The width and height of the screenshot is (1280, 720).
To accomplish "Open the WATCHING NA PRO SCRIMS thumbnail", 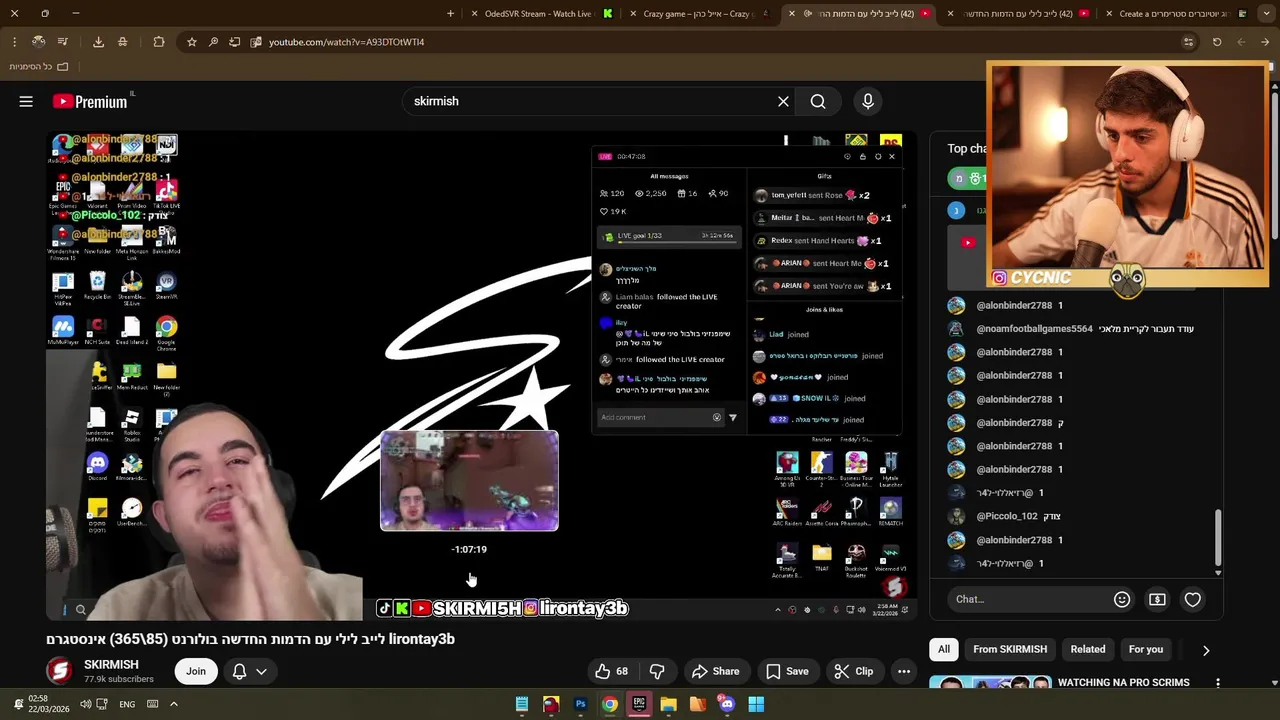I will pos(990,684).
